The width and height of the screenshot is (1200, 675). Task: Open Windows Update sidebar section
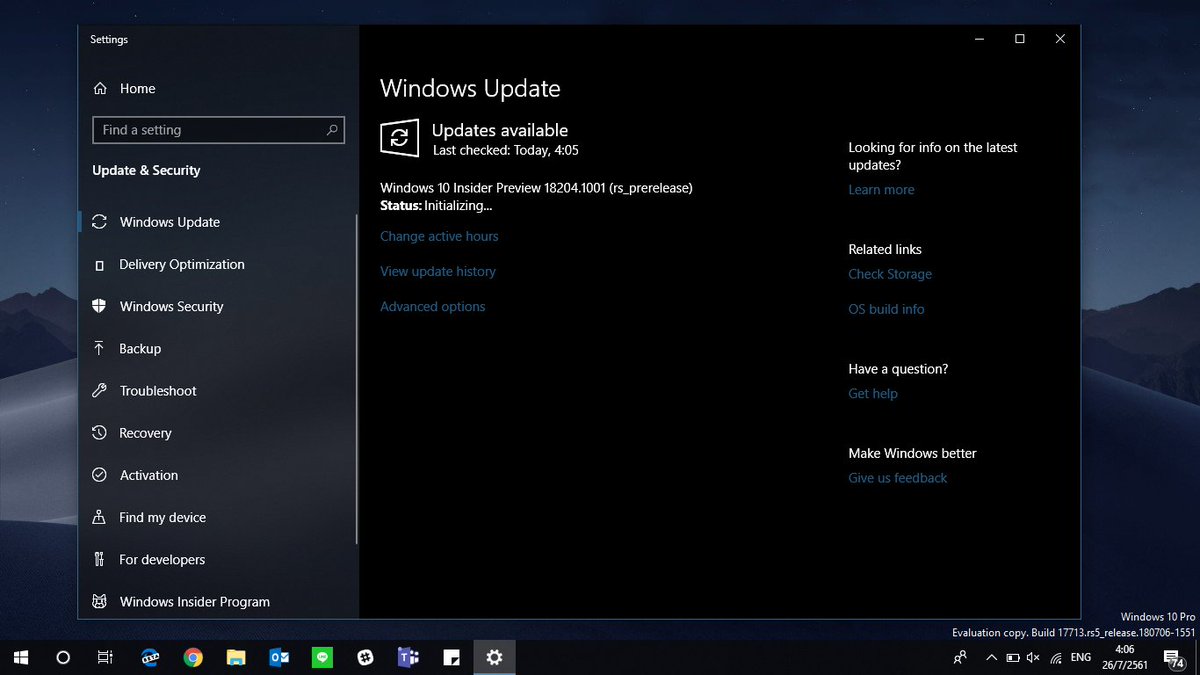click(x=218, y=222)
